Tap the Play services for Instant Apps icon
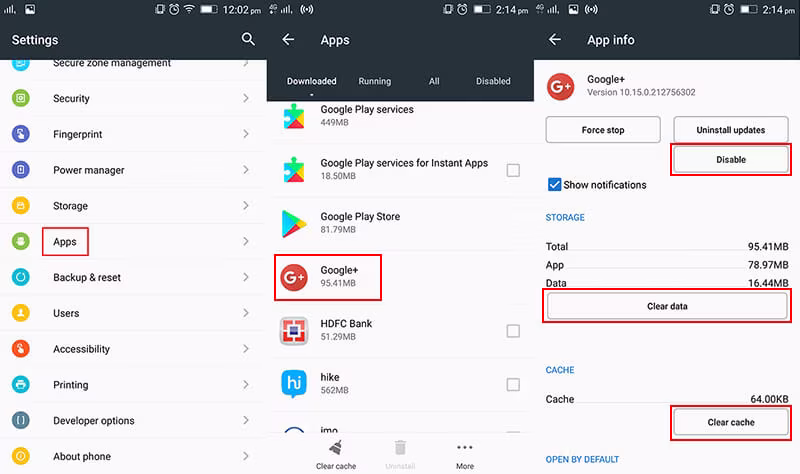The width and height of the screenshot is (800, 474). (294, 170)
